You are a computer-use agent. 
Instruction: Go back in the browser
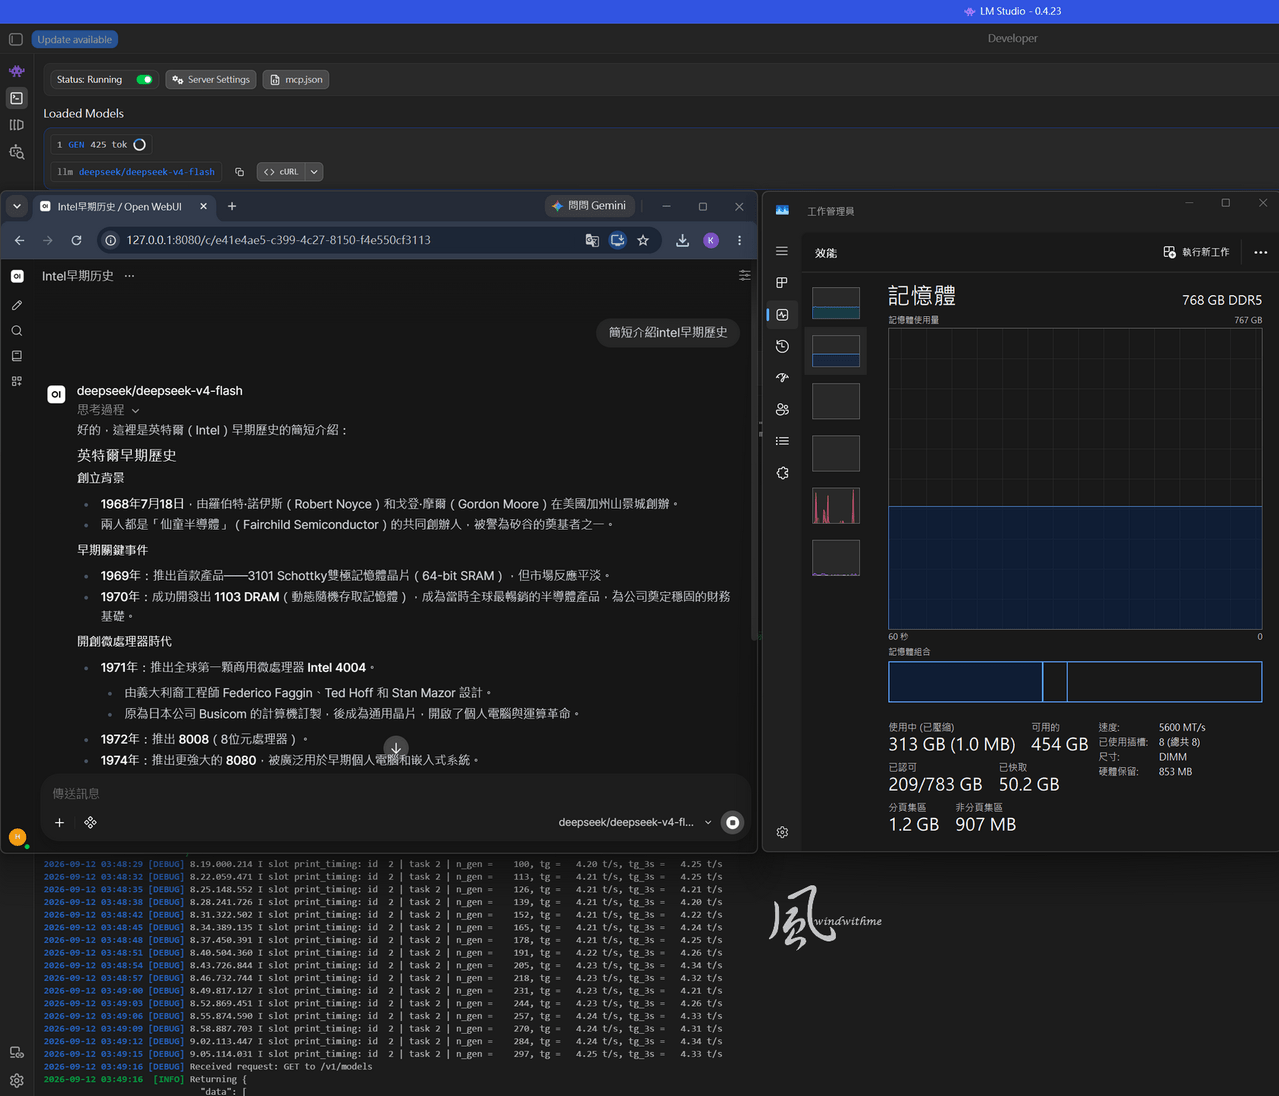coord(19,240)
